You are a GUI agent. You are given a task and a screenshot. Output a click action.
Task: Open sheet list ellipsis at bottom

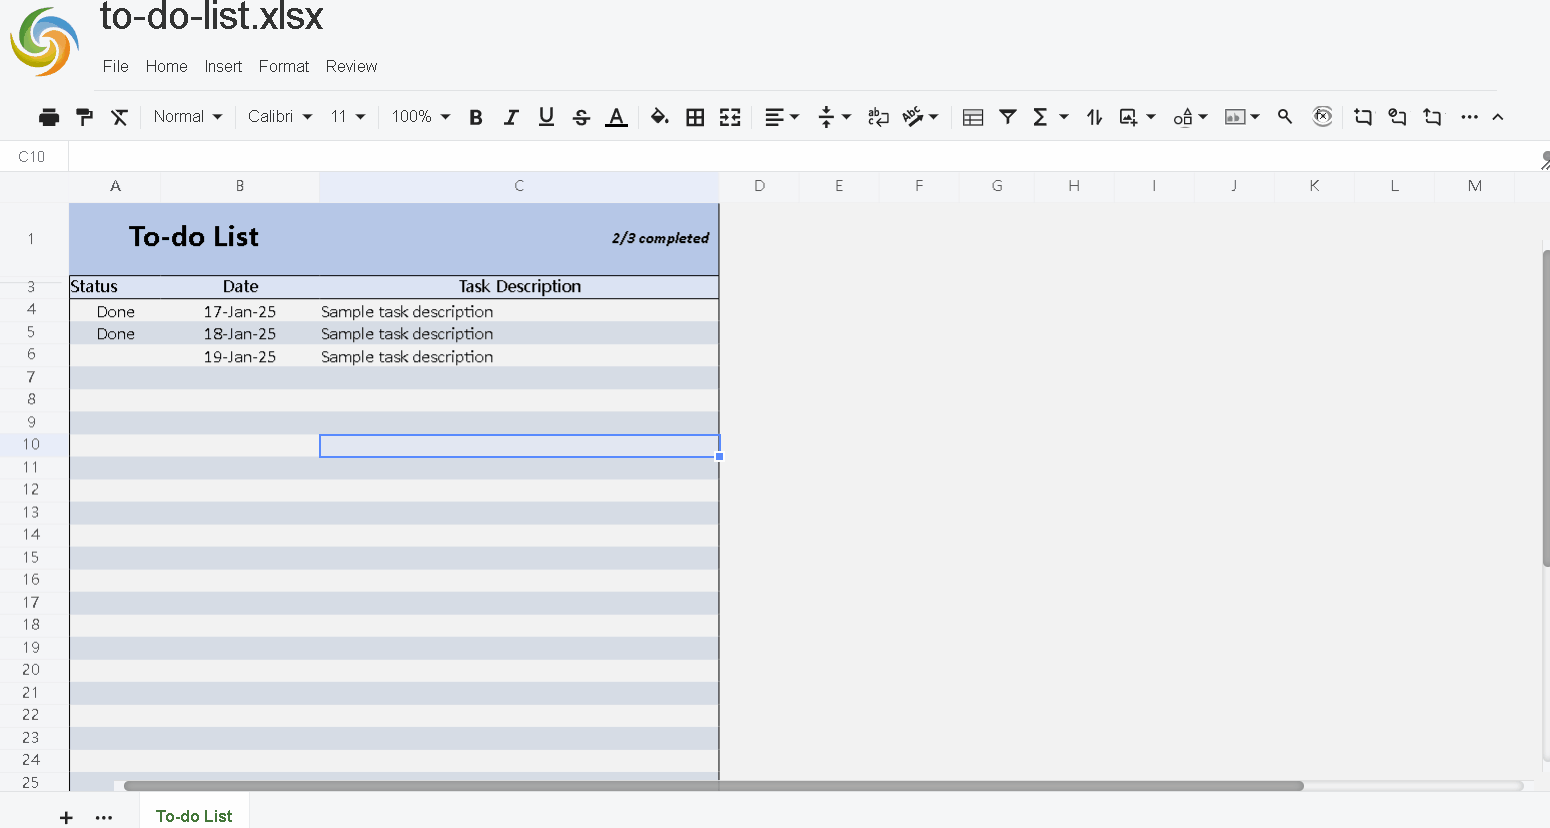(x=104, y=817)
